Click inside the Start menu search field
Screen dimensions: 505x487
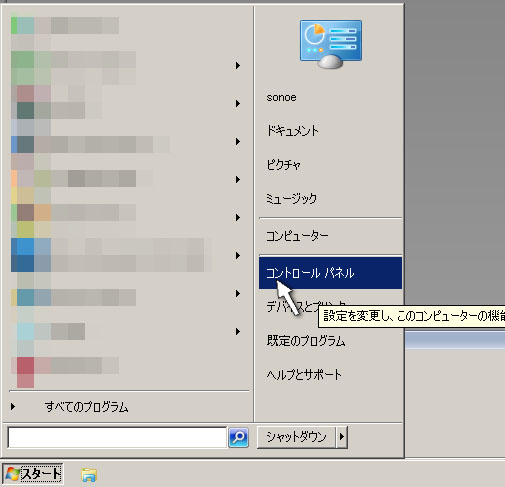click(x=117, y=437)
